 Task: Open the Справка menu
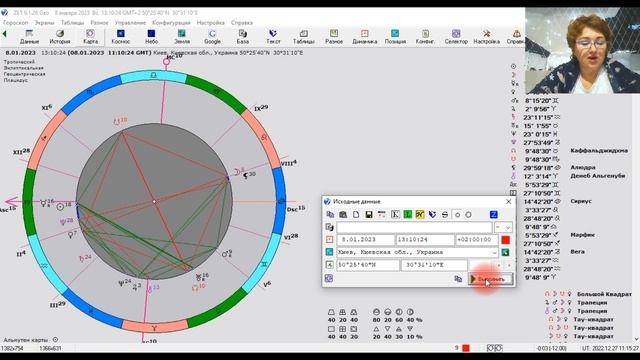coord(242,23)
